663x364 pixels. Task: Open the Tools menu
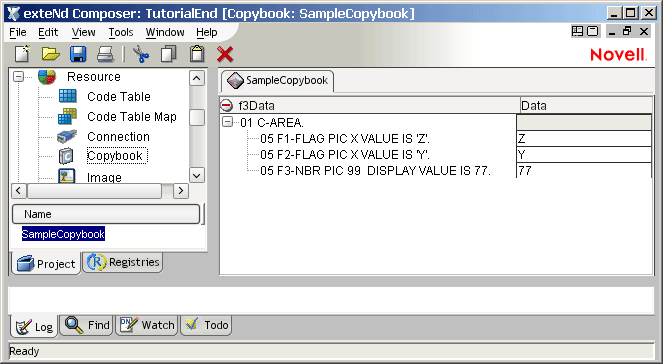(121, 32)
